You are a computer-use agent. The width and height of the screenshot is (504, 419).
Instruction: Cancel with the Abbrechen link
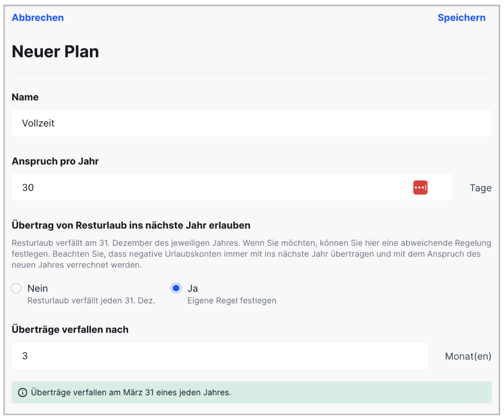[x=38, y=18]
